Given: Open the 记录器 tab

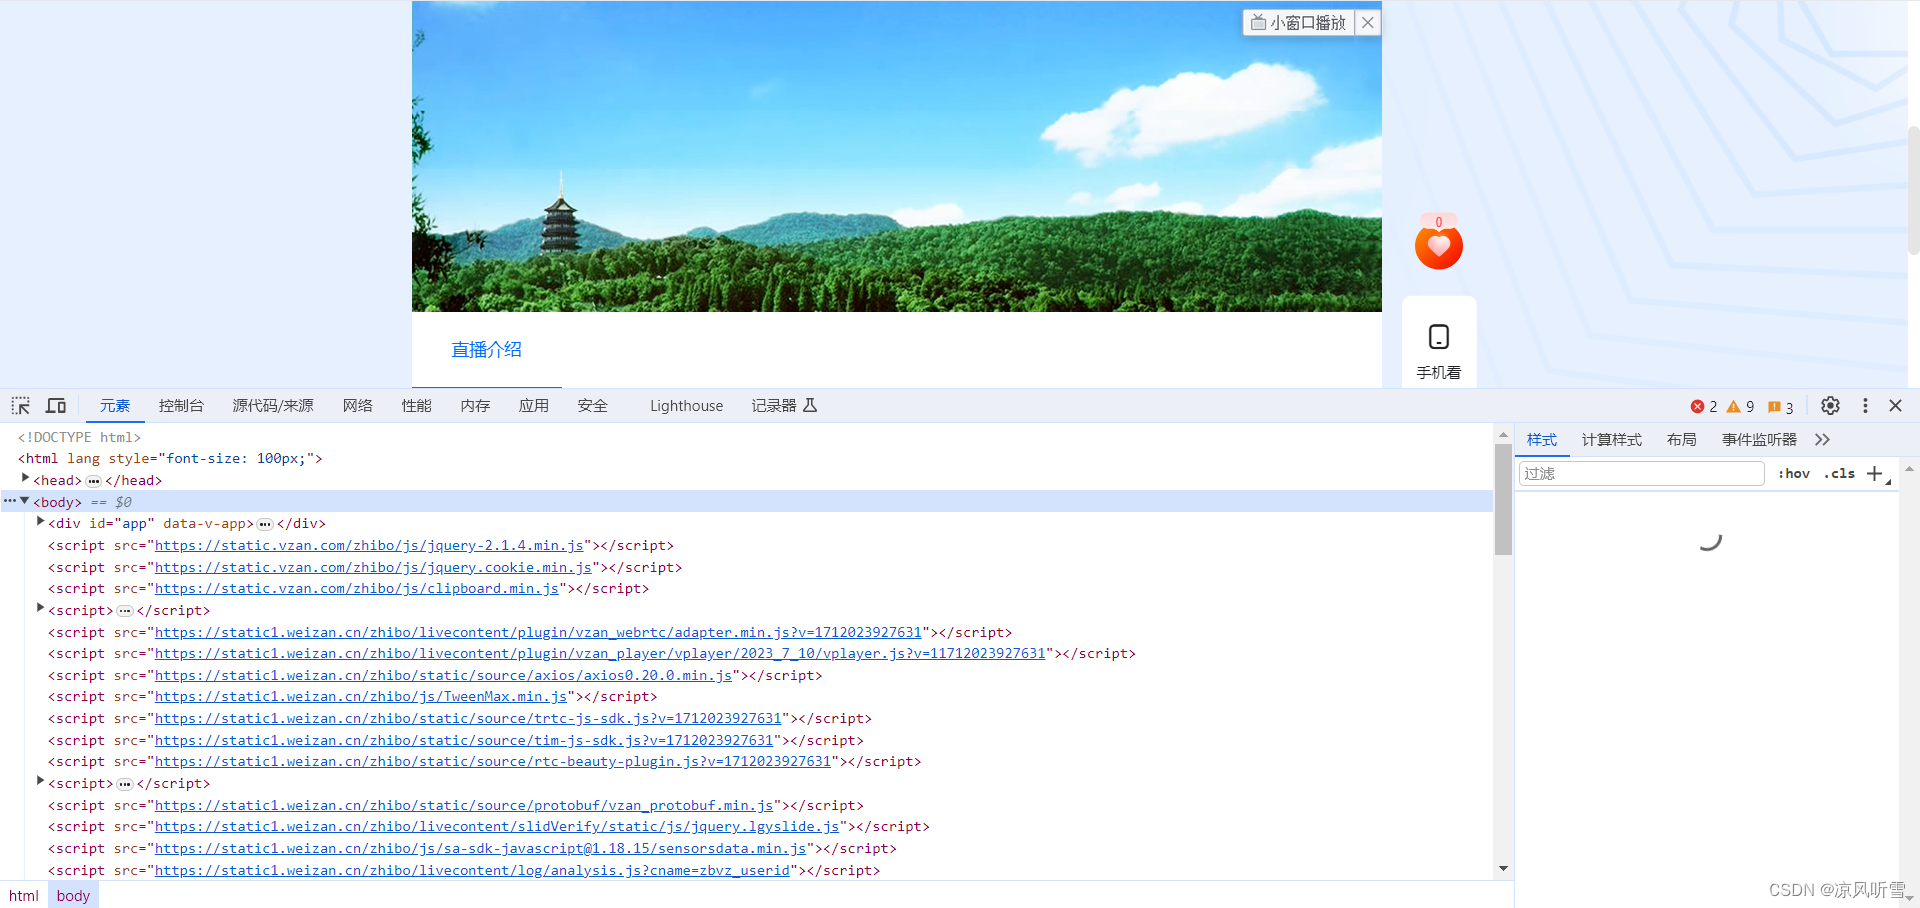Looking at the screenshot, I should coord(784,406).
